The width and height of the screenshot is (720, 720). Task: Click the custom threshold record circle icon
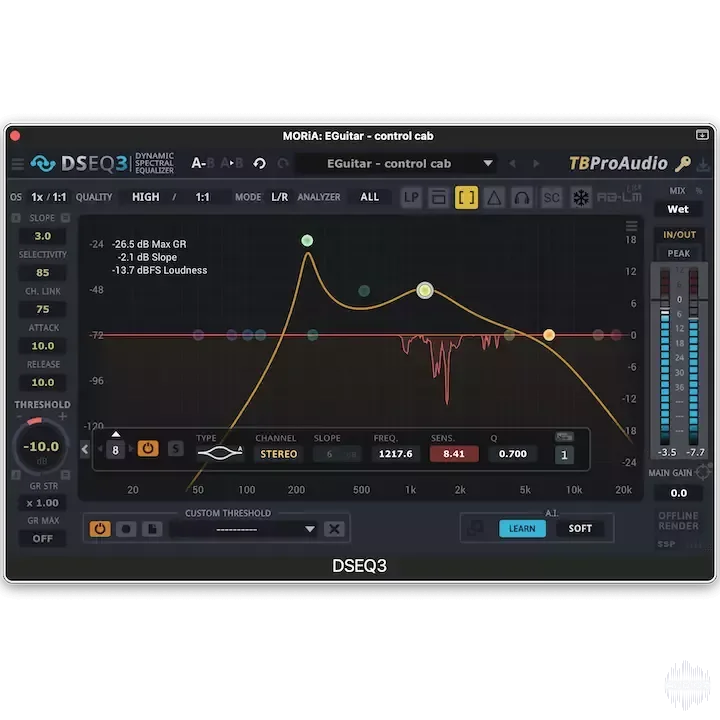126,529
